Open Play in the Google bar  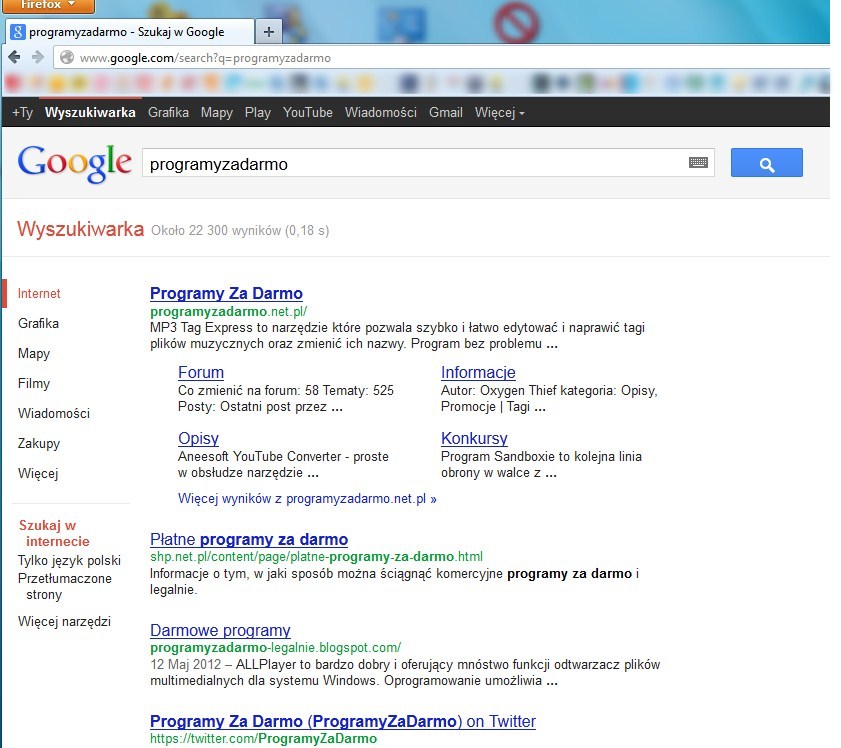tap(257, 113)
